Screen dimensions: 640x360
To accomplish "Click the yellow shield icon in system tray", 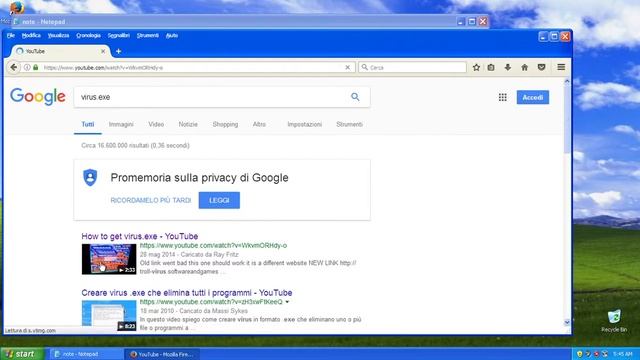I will point(579,354).
